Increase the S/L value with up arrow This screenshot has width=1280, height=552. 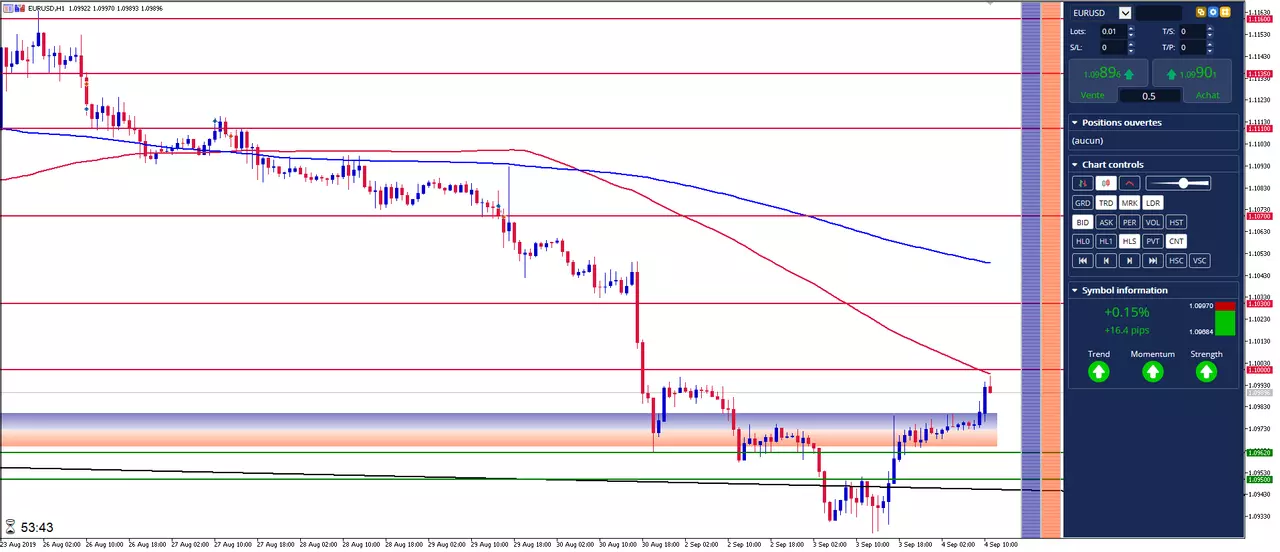(1131, 44)
